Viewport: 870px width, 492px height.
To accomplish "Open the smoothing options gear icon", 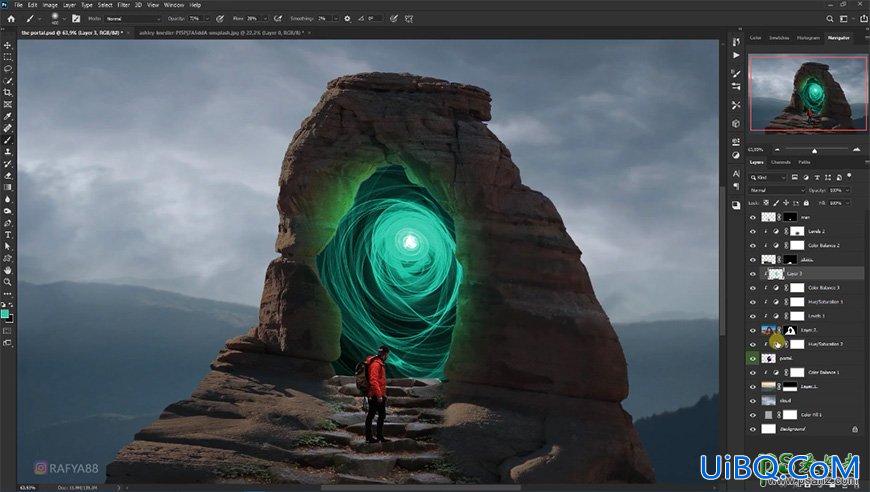I will tap(347, 18).
